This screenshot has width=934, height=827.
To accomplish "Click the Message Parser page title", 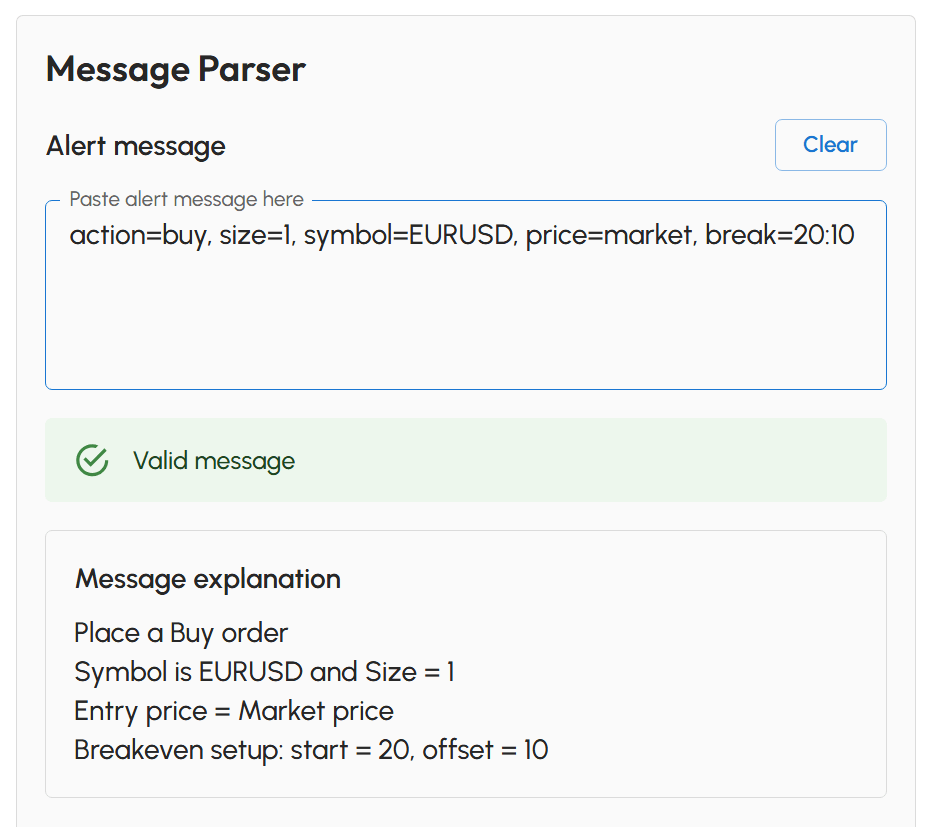I will pyautogui.click(x=175, y=69).
